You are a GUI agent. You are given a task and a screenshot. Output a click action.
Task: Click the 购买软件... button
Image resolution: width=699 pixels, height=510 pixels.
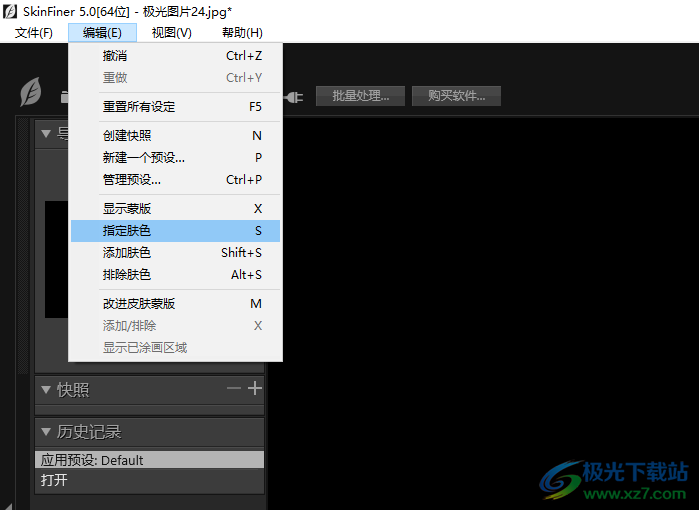click(x=456, y=96)
